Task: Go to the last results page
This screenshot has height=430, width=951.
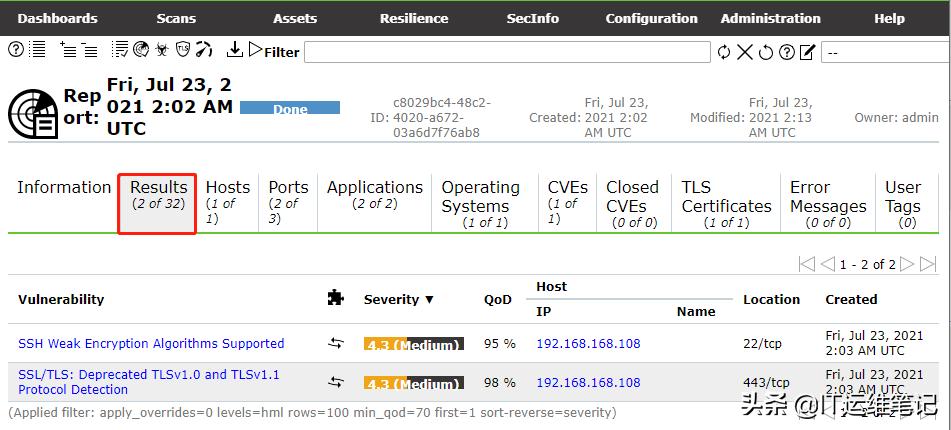Action: (x=927, y=264)
